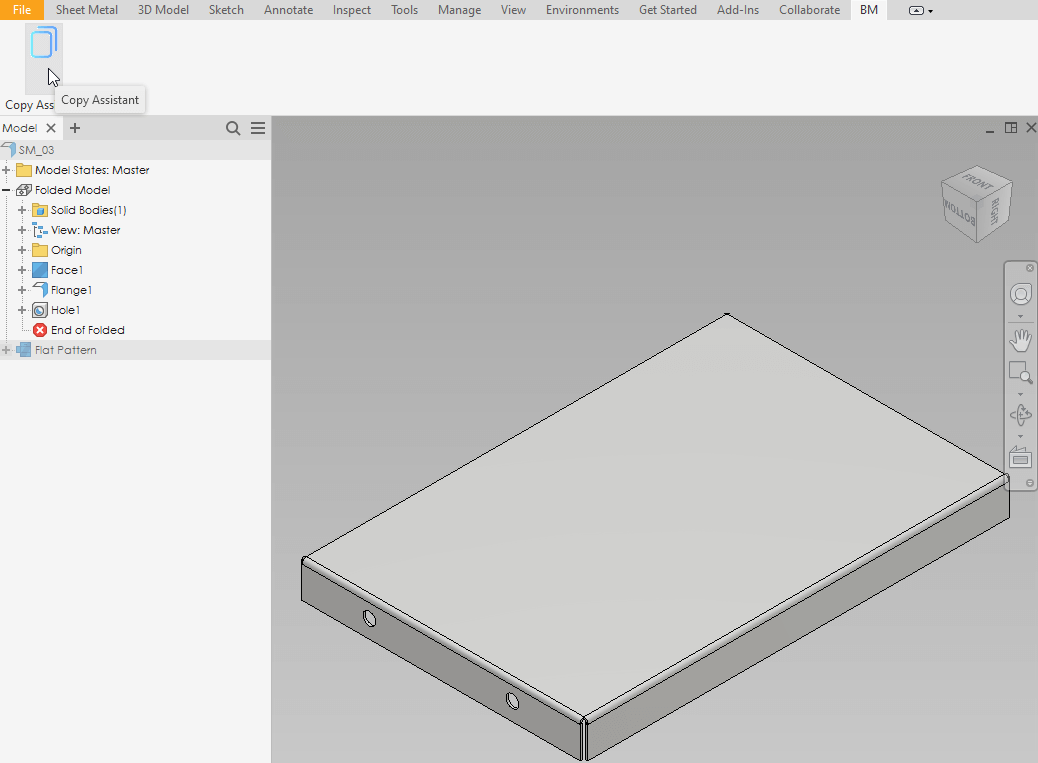
Task: Open navigation bar customize menu
Action: click(1030, 483)
